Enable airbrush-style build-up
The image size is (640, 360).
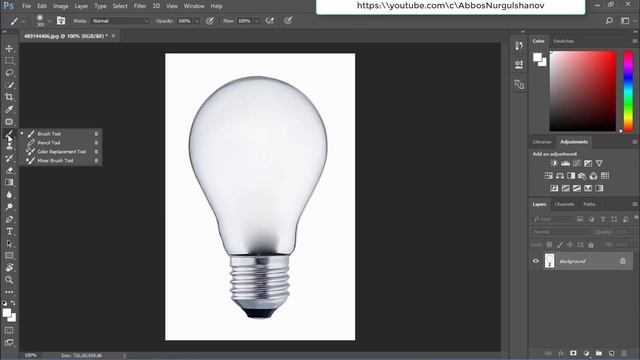[x=270, y=21]
